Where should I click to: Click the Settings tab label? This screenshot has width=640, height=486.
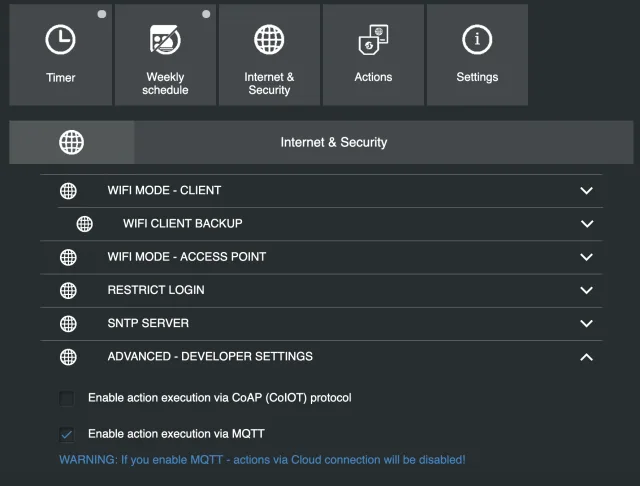pyautogui.click(x=477, y=77)
